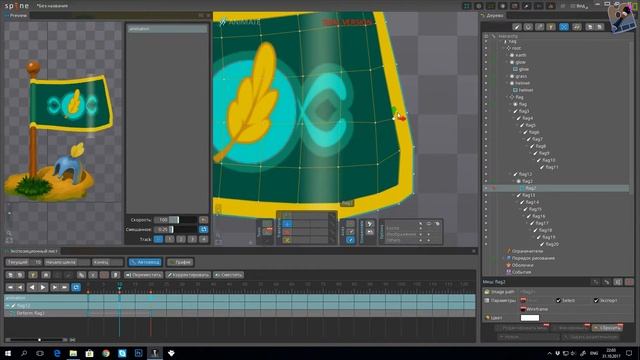Jump to the first frame of timeline
The image size is (640, 360).
(10, 287)
